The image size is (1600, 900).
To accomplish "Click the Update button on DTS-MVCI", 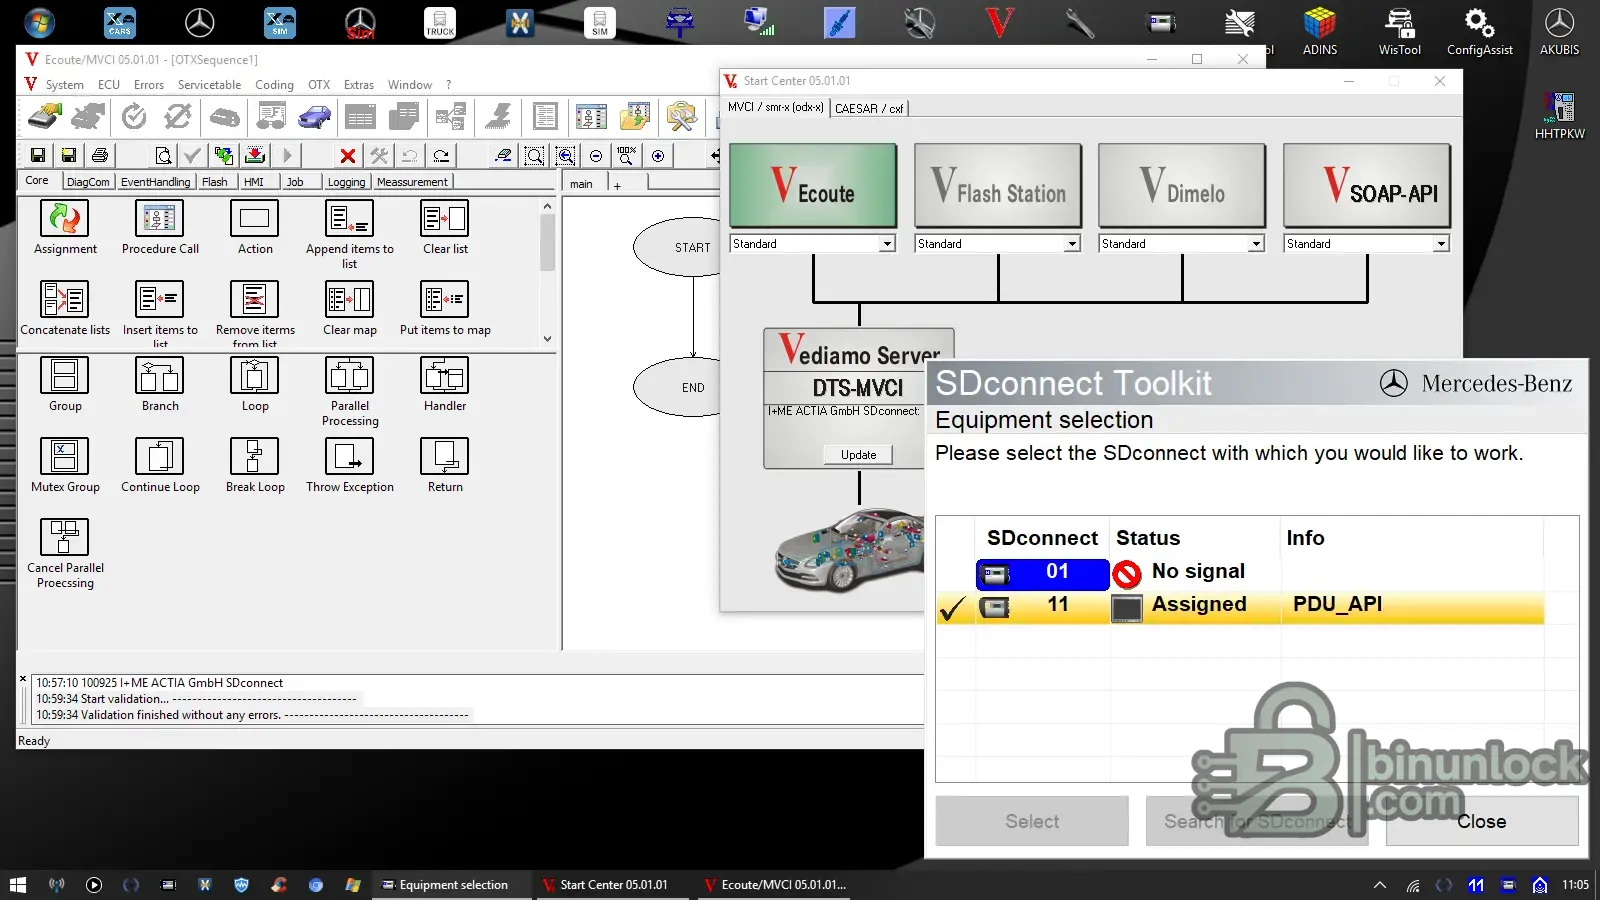I will (x=858, y=455).
